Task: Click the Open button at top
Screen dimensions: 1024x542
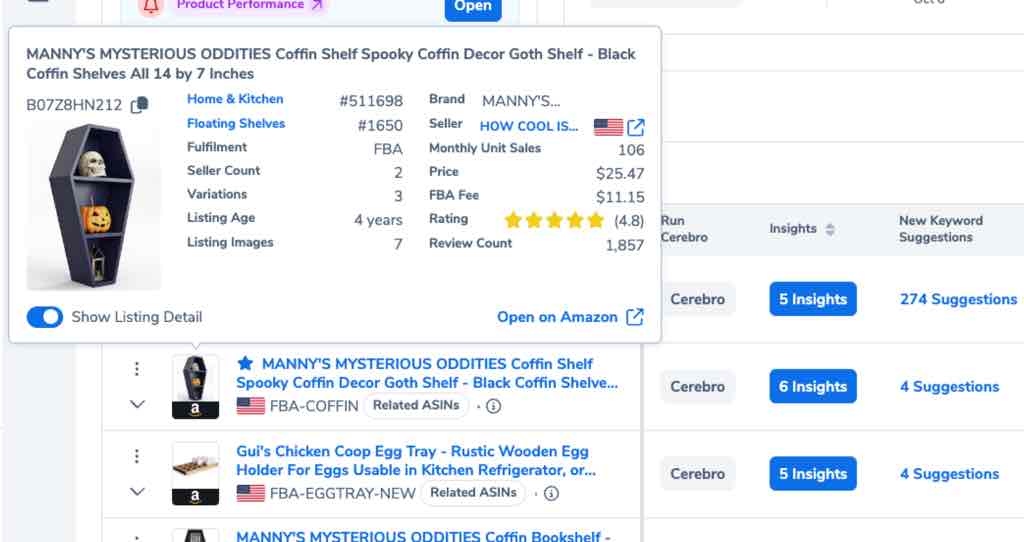Action: (473, 7)
